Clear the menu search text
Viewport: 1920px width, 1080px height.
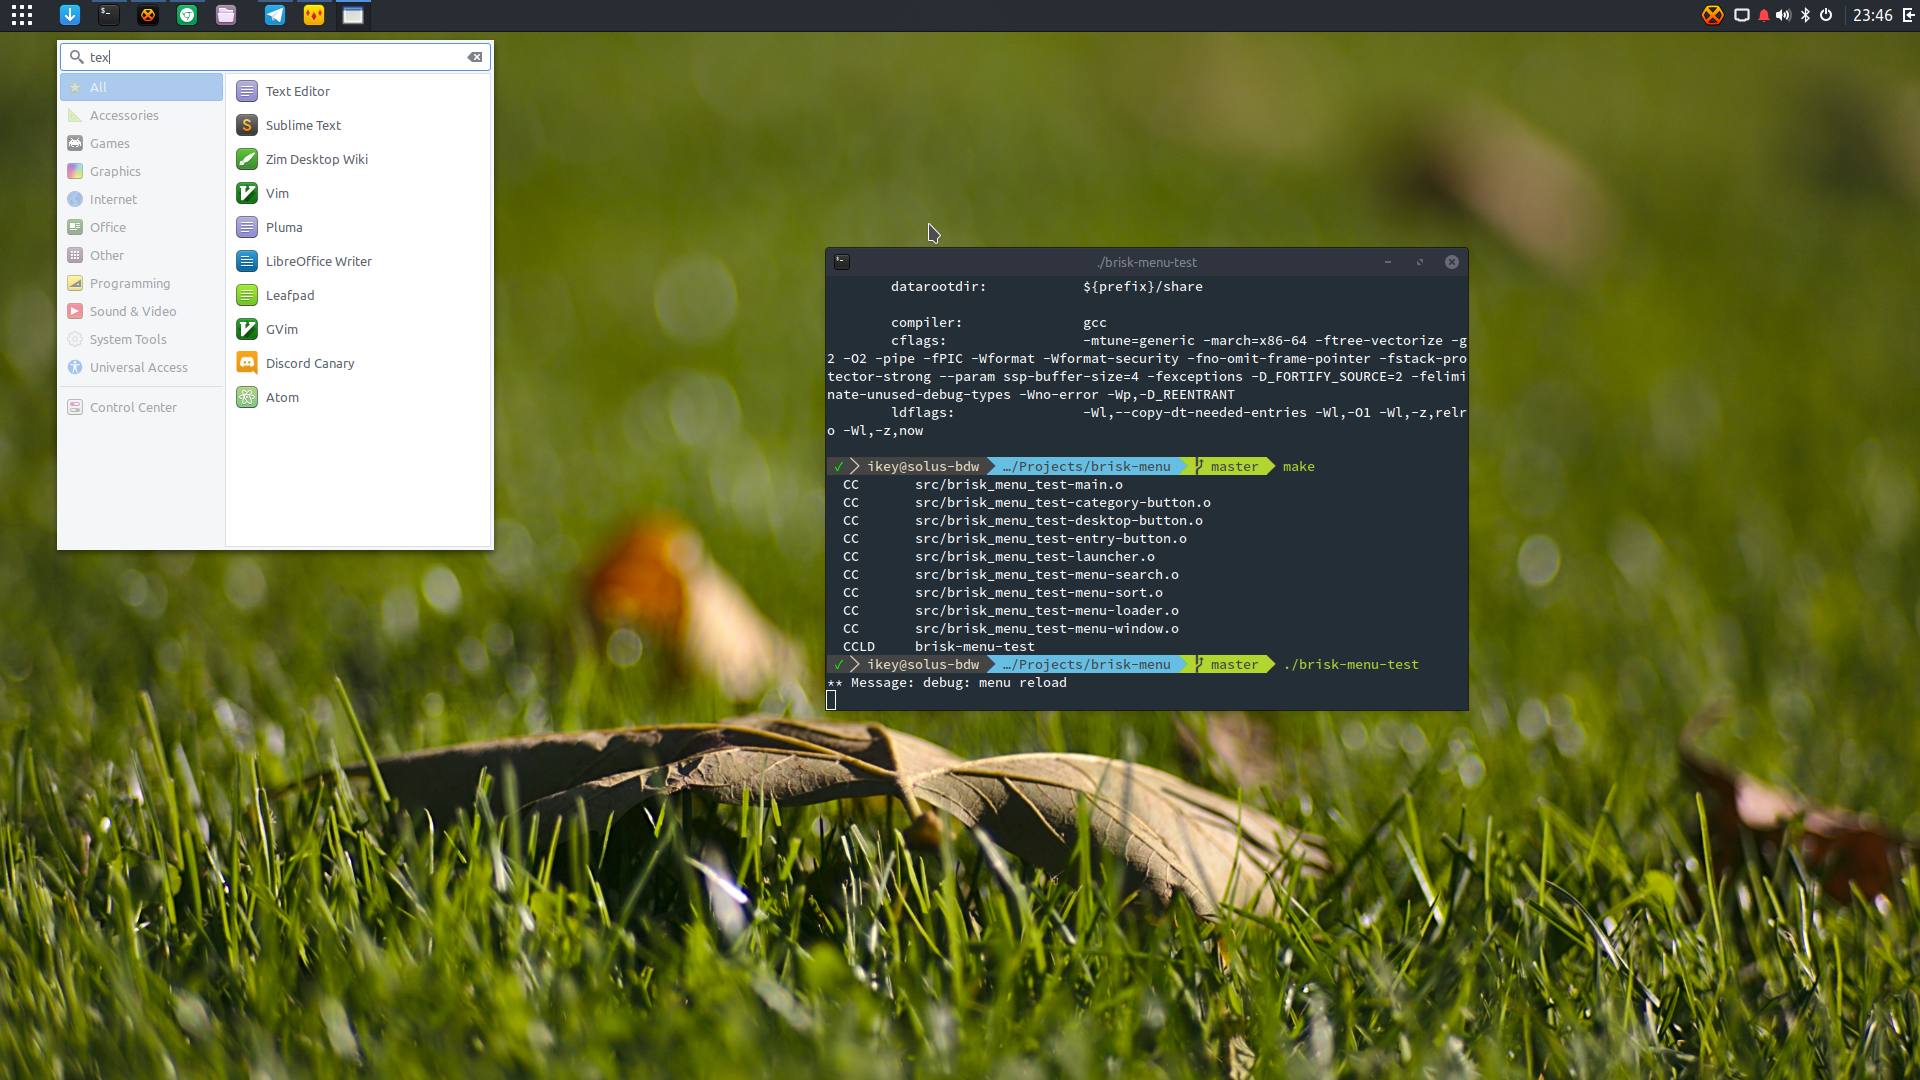tap(475, 57)
